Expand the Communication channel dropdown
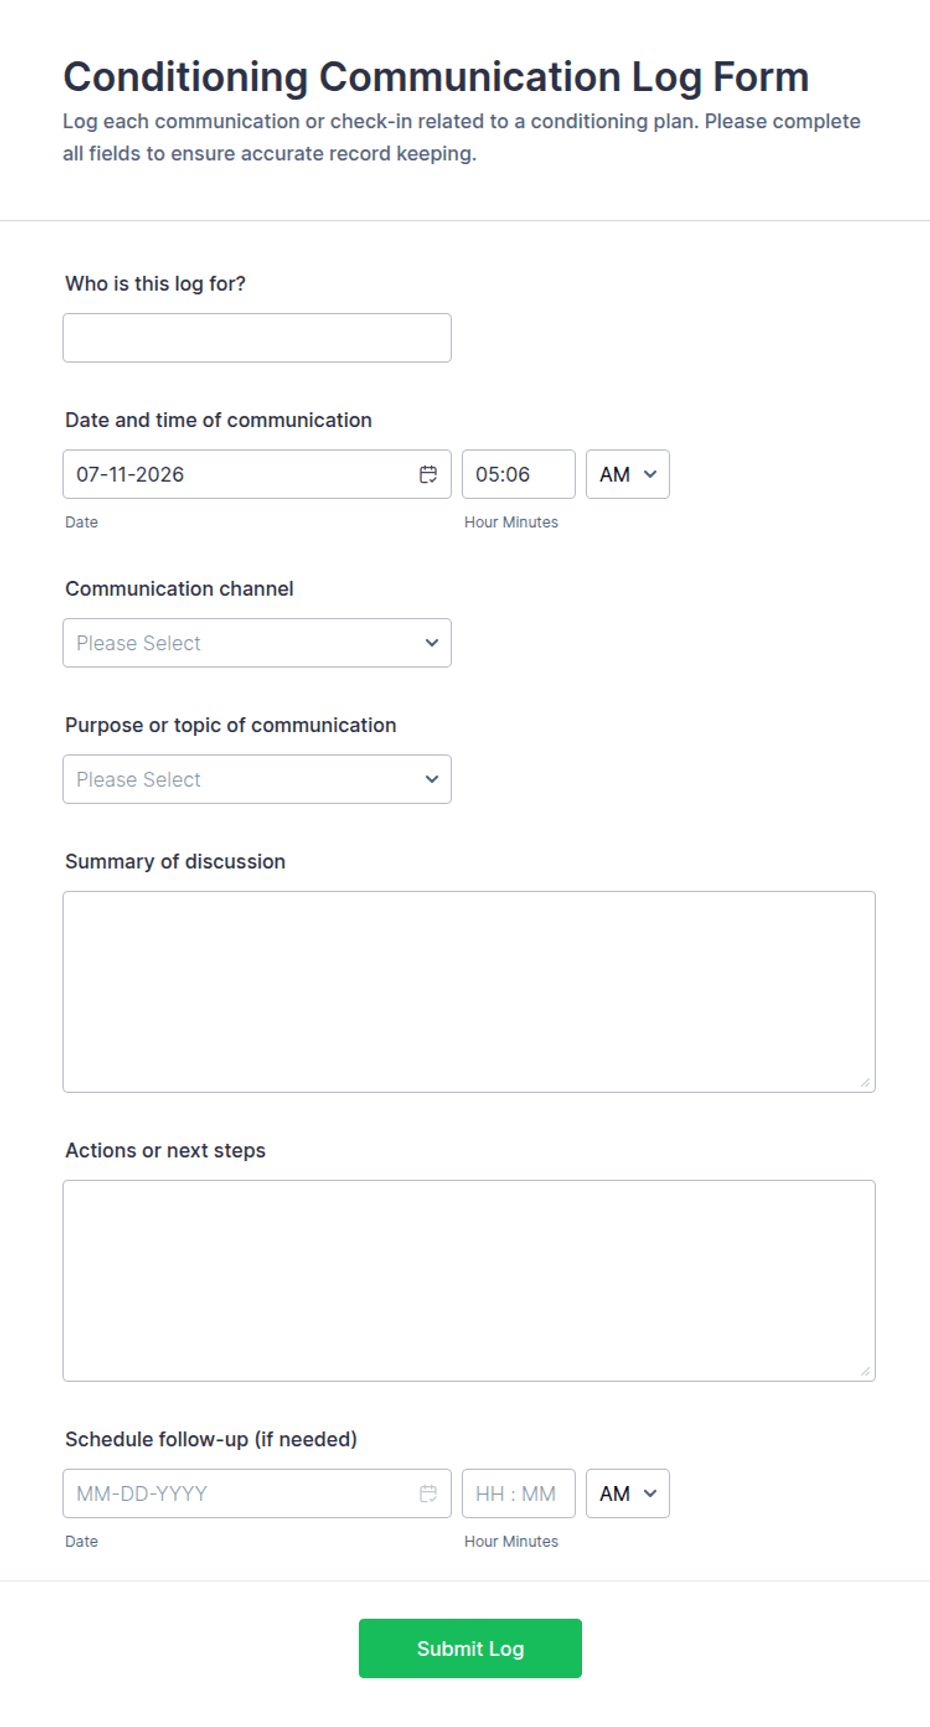The height and width of the screenshot is (1727, 930). coord(257,643)
